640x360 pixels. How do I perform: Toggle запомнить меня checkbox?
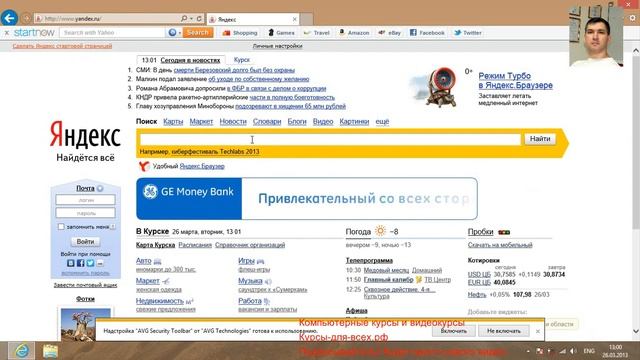61,227
